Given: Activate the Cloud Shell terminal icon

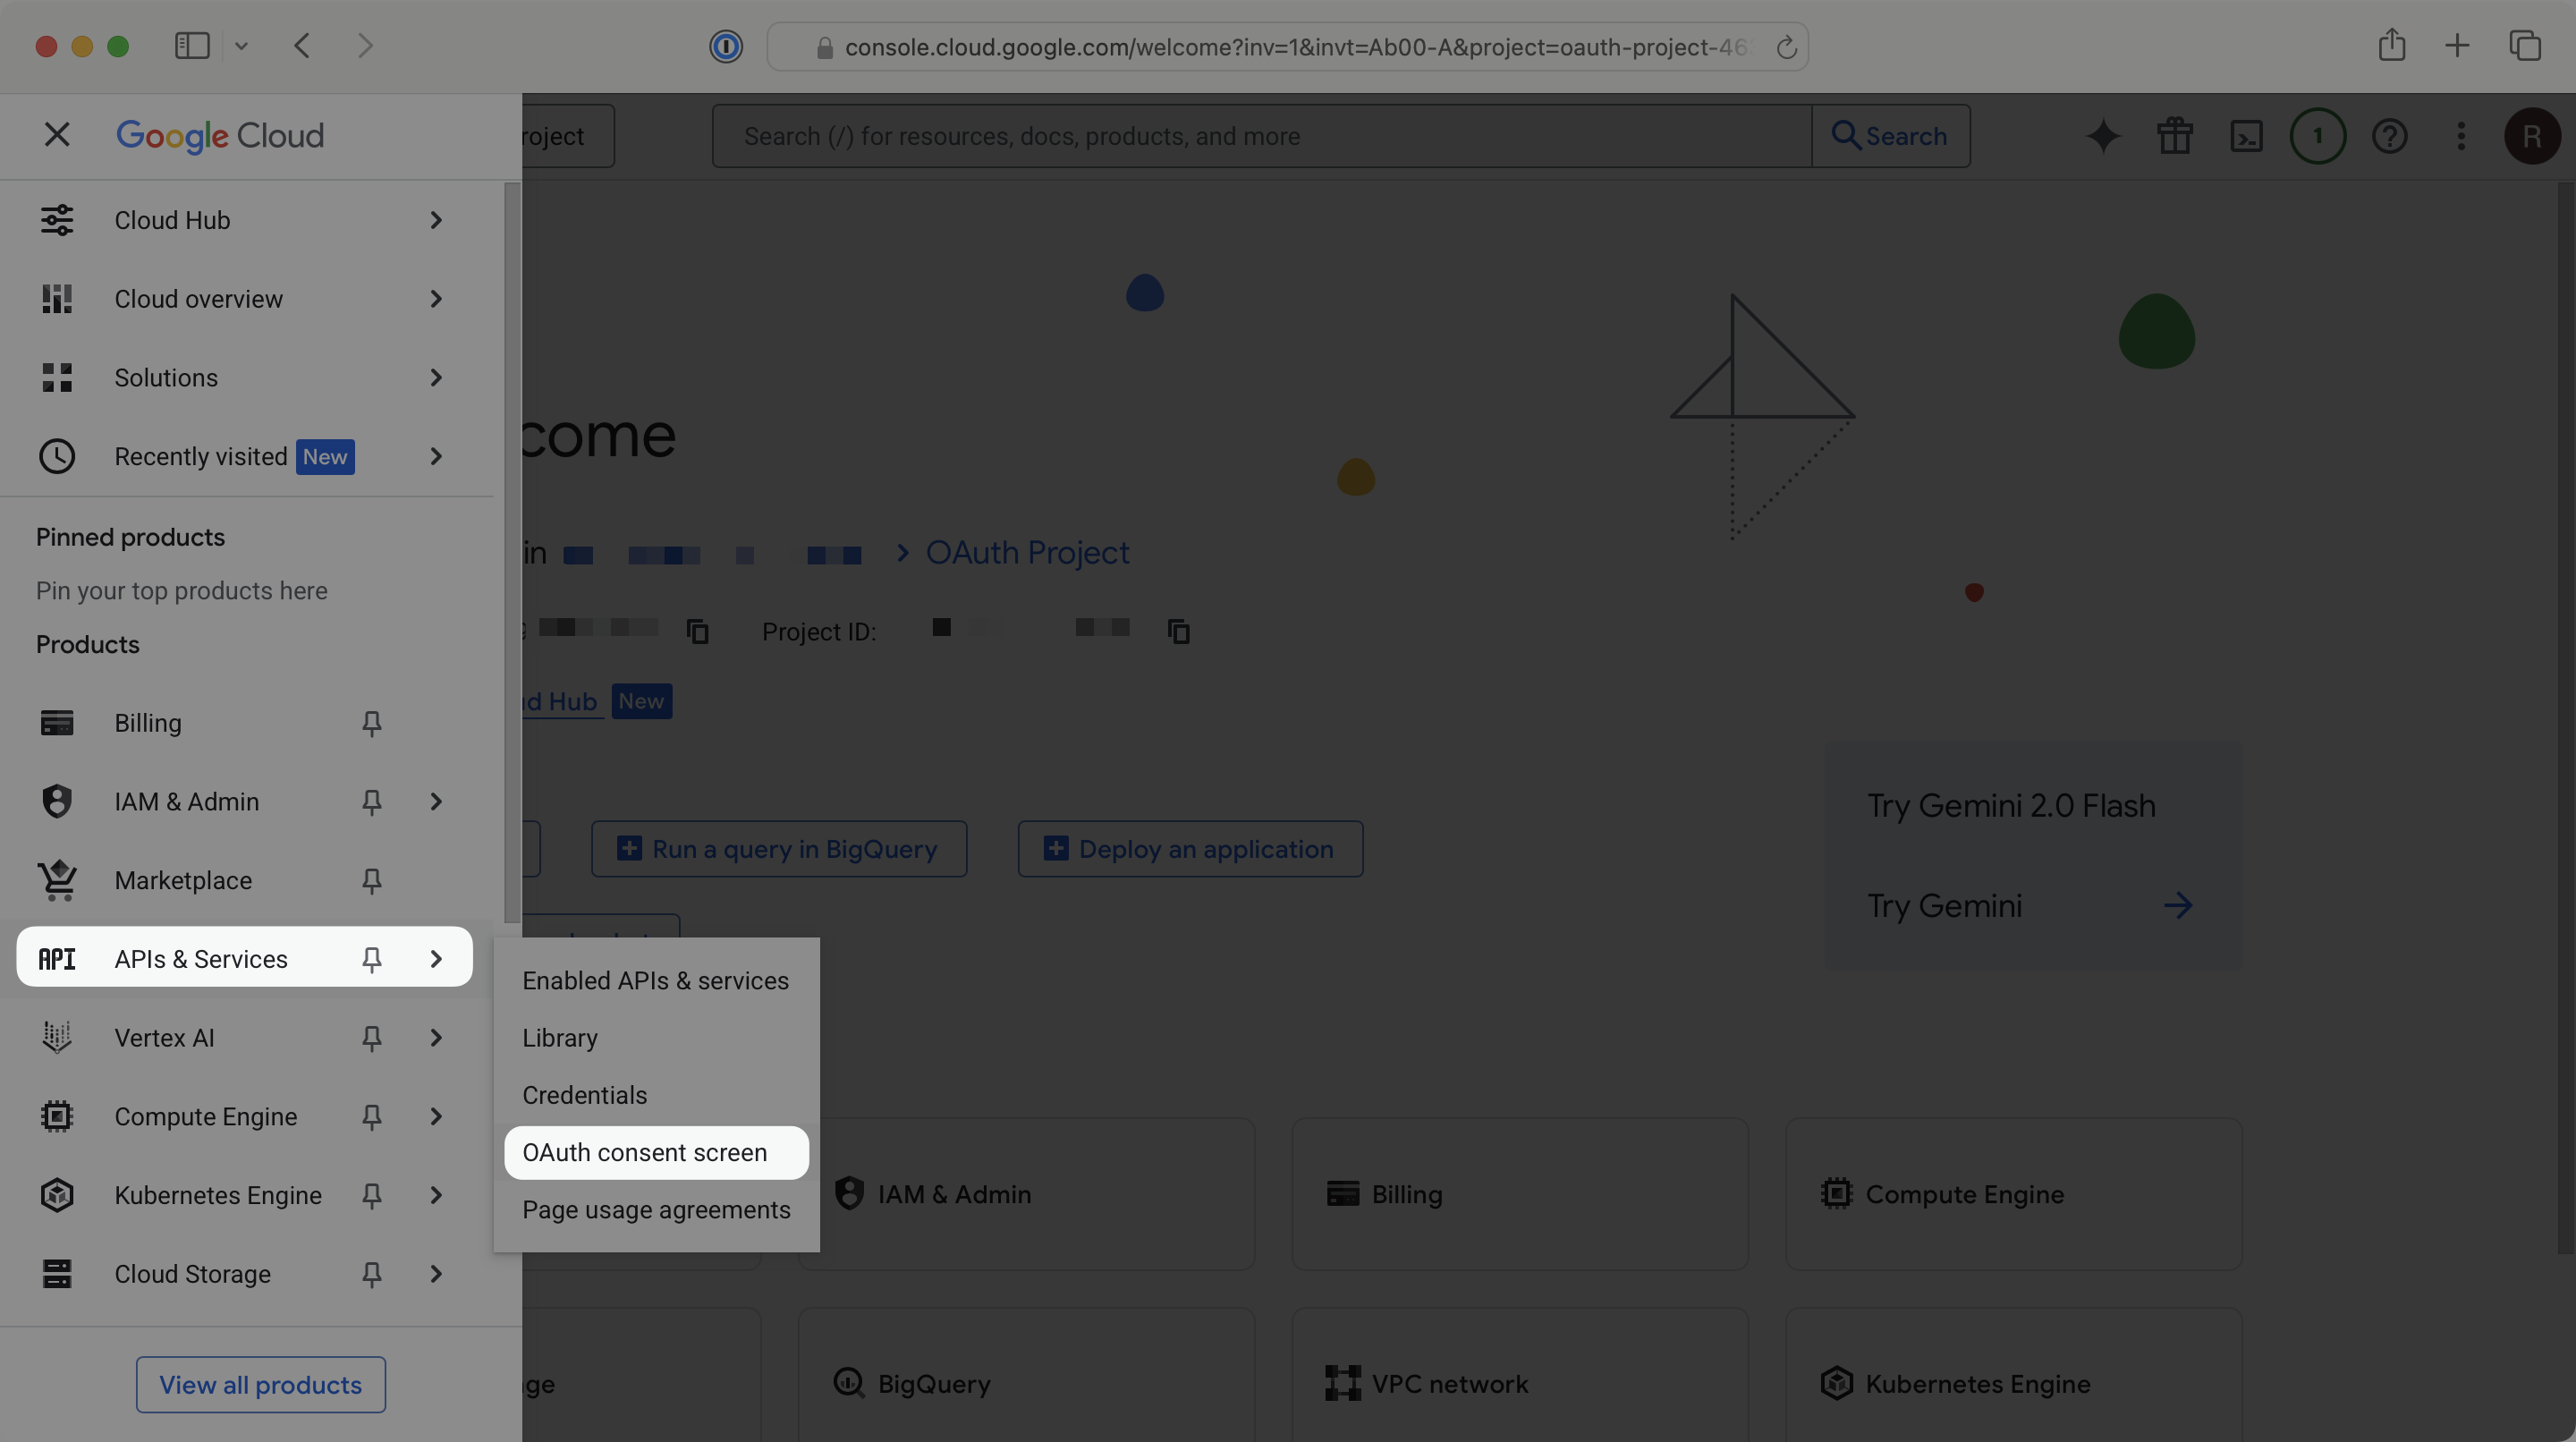Looking at the screenshot, I should click(2247, 136).
